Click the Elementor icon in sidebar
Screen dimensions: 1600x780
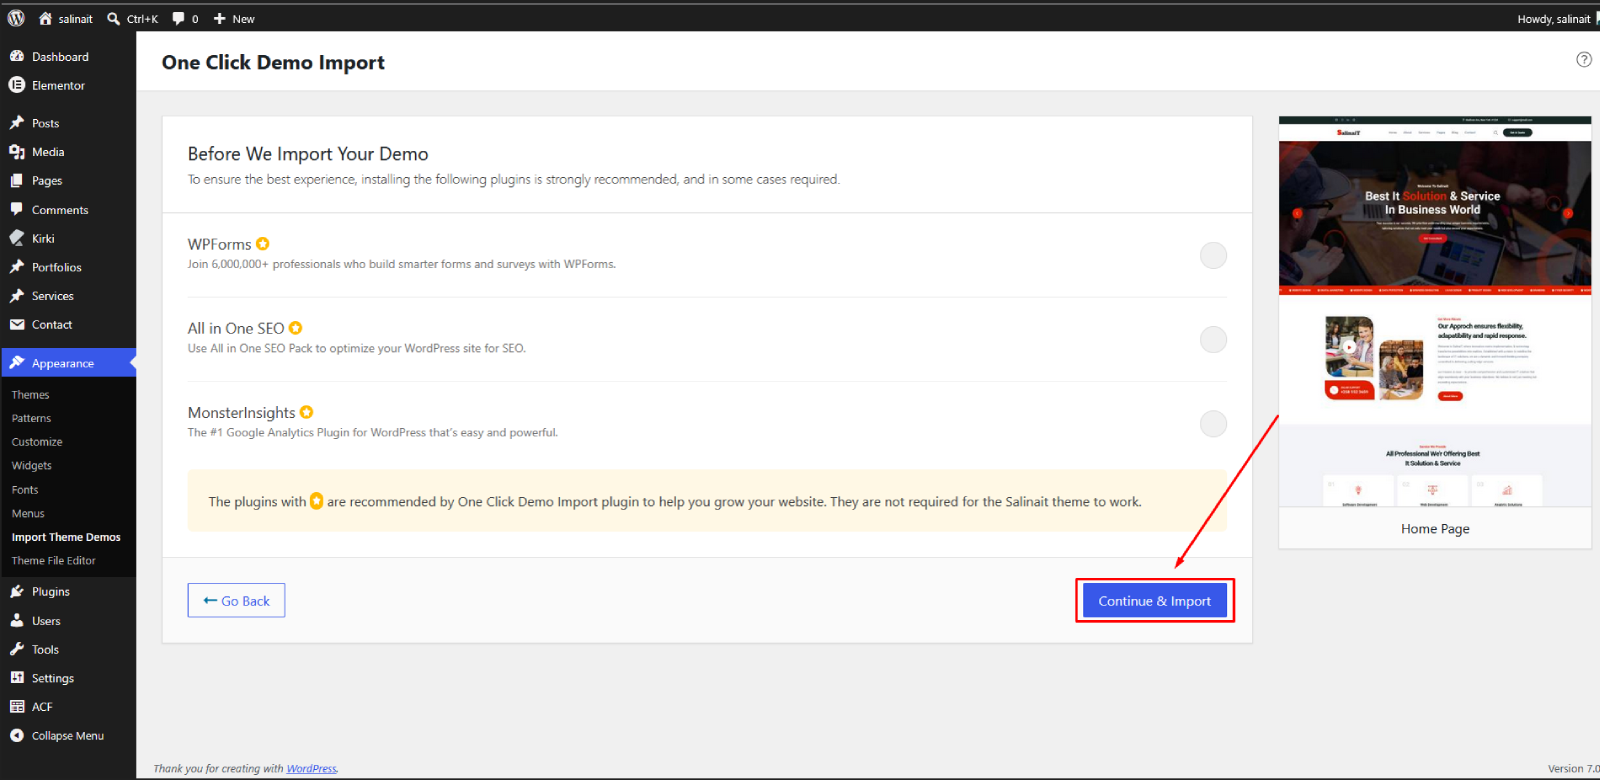[x=17, y=85]
